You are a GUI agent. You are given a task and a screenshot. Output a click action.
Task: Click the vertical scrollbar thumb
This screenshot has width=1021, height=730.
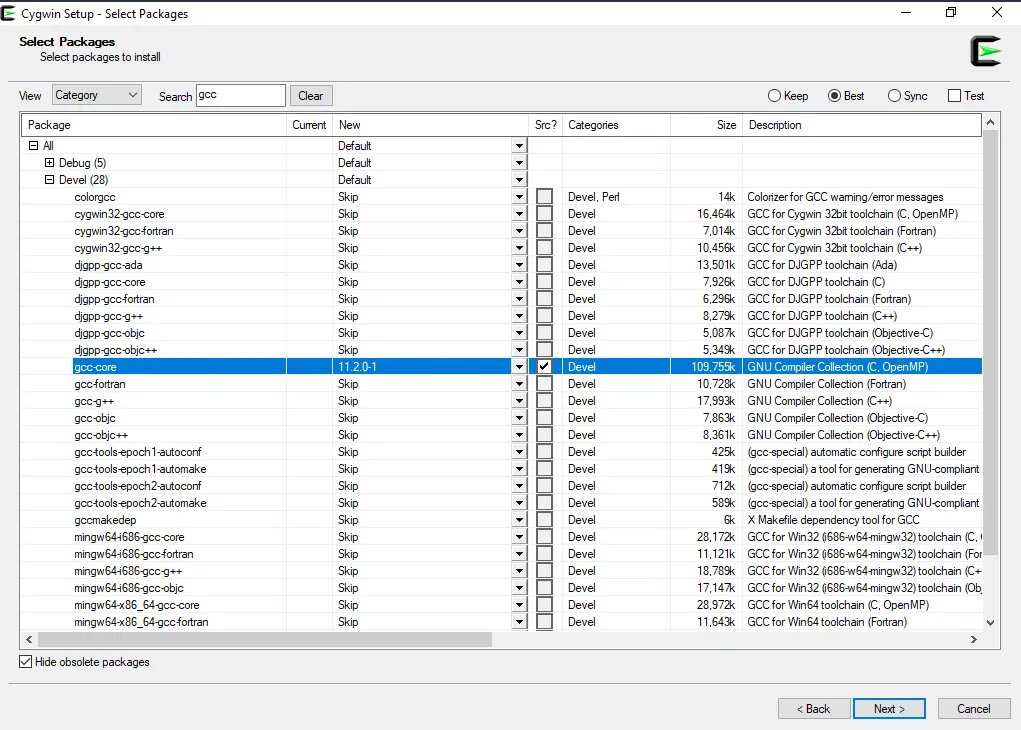990,343
